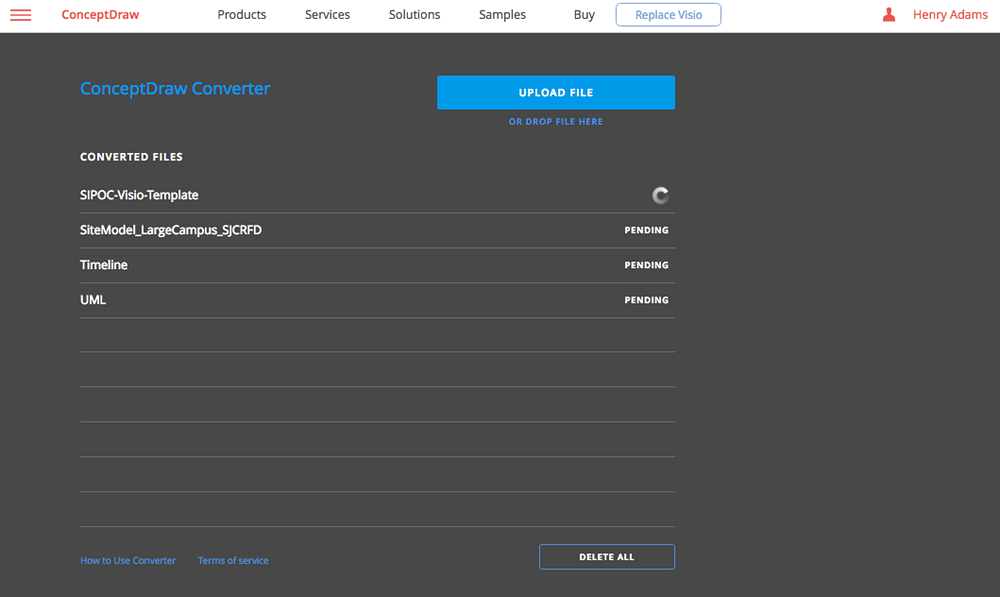Select the Timeline file name

coord(104,265)
